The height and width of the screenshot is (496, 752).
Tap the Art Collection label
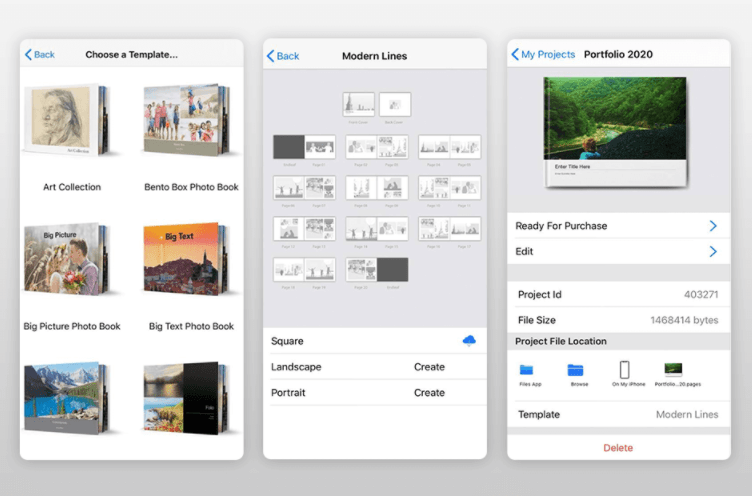click(72, 187)
